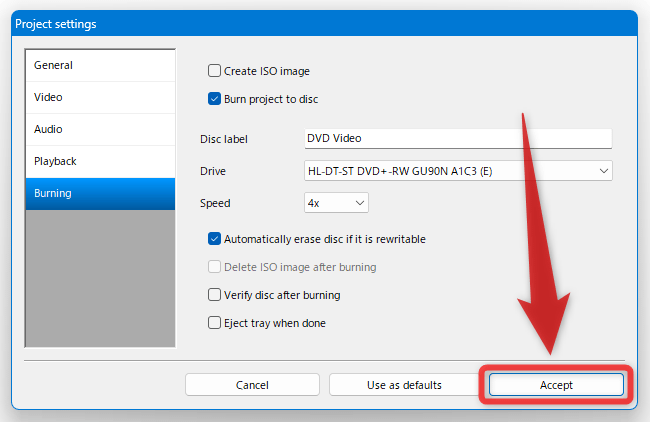The height and width of the screenshot is (422, 650).
Task: Expand the Speed dropdown showing 4x
Action: click(x=336, y=203)
